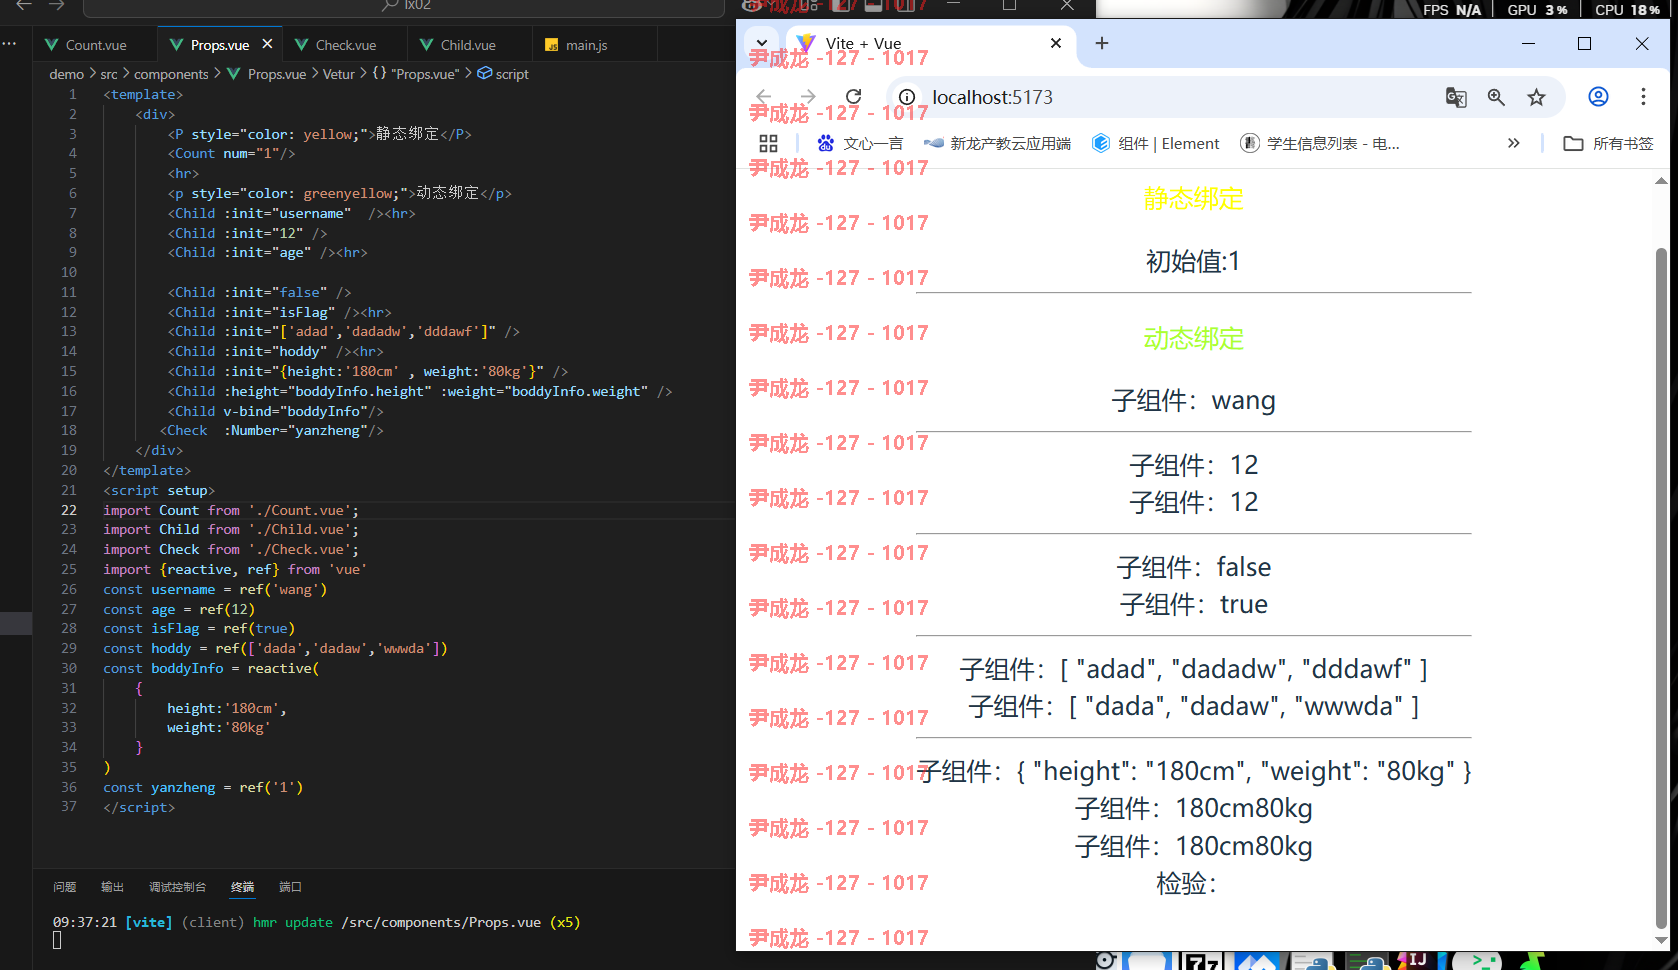Image resolution: width=1678 pixels, height=970 pixels.
Task: Open the bookmarks bar apps grid icon
Action: 768,143
